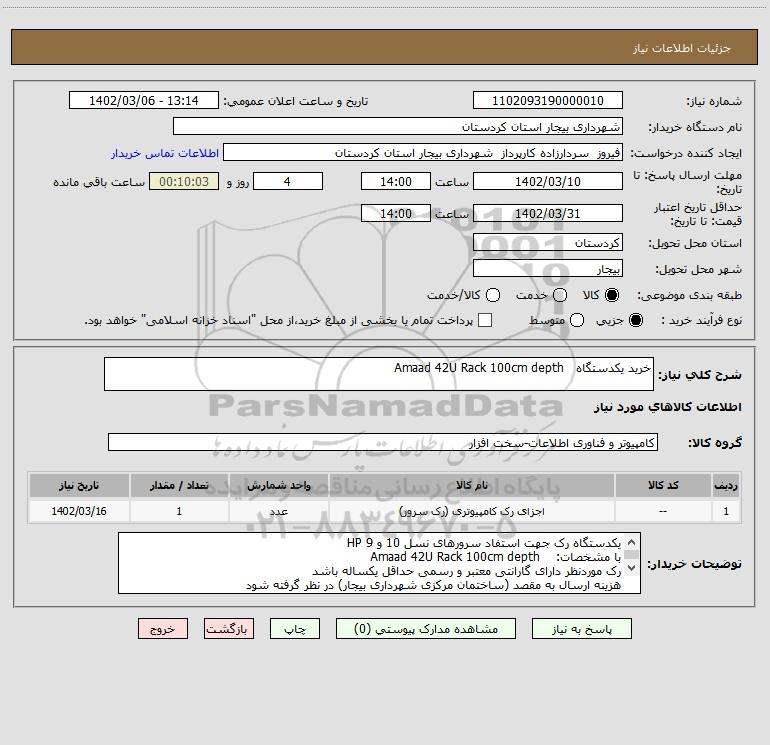Click the delivery city field بیجار

pyautogui.click(x=548, y=269)
